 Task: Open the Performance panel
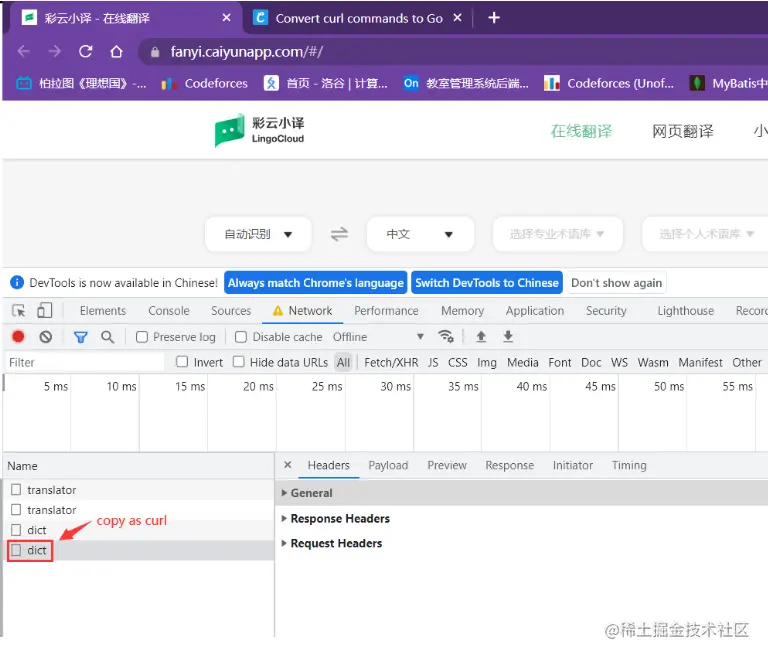[x=386, y=311]
